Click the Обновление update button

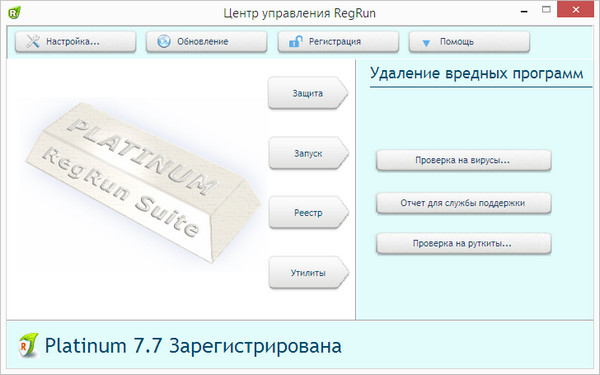206,41
